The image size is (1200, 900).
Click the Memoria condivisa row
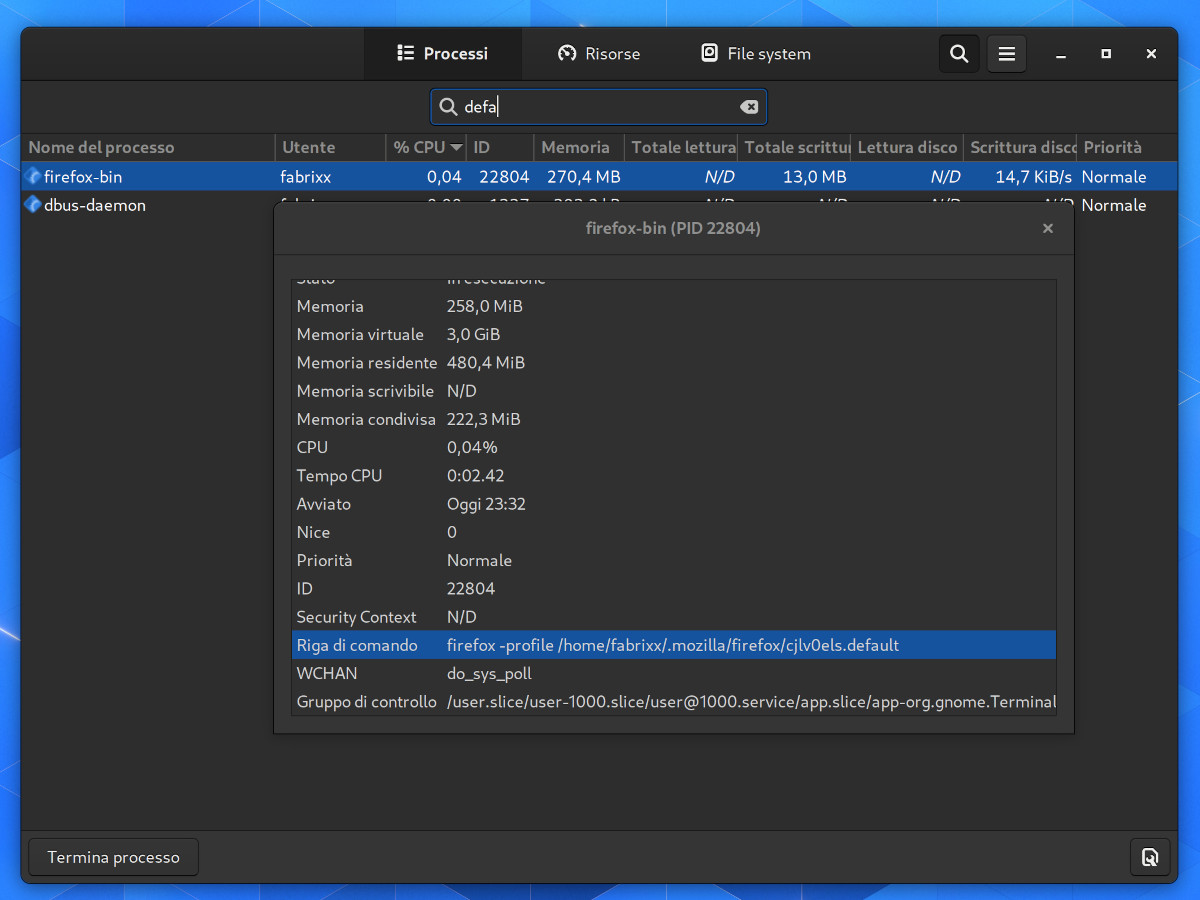pyautogui.click(x=674, y=419)
